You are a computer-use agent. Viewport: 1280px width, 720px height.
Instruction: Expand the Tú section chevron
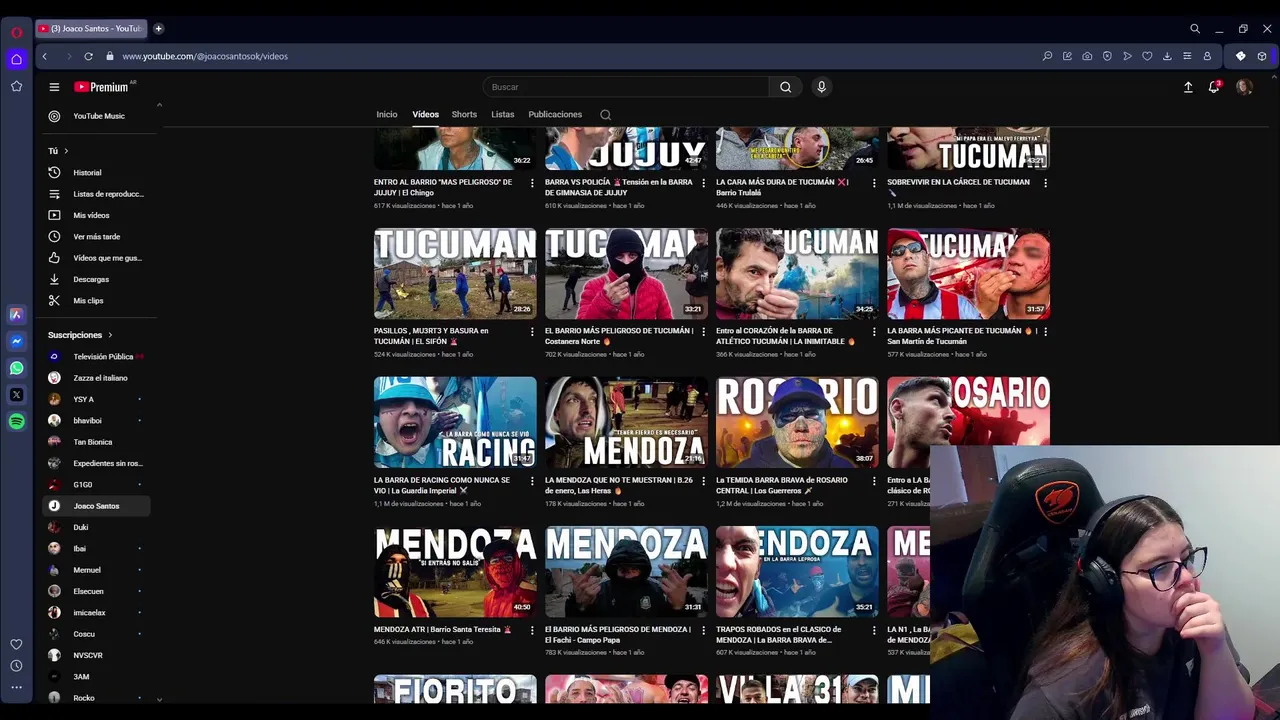coord(66,151)
